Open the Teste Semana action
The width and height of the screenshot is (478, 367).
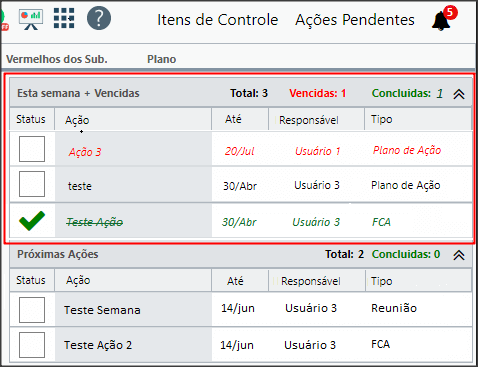coord(102,310)
